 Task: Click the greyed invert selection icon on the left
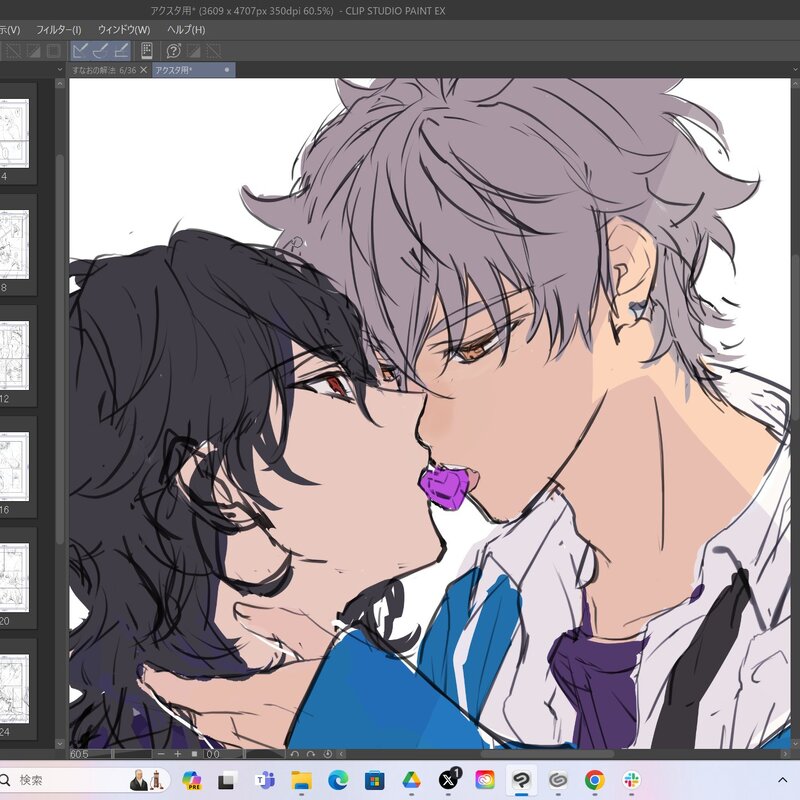pyautogui.click(x=14, y=51)
